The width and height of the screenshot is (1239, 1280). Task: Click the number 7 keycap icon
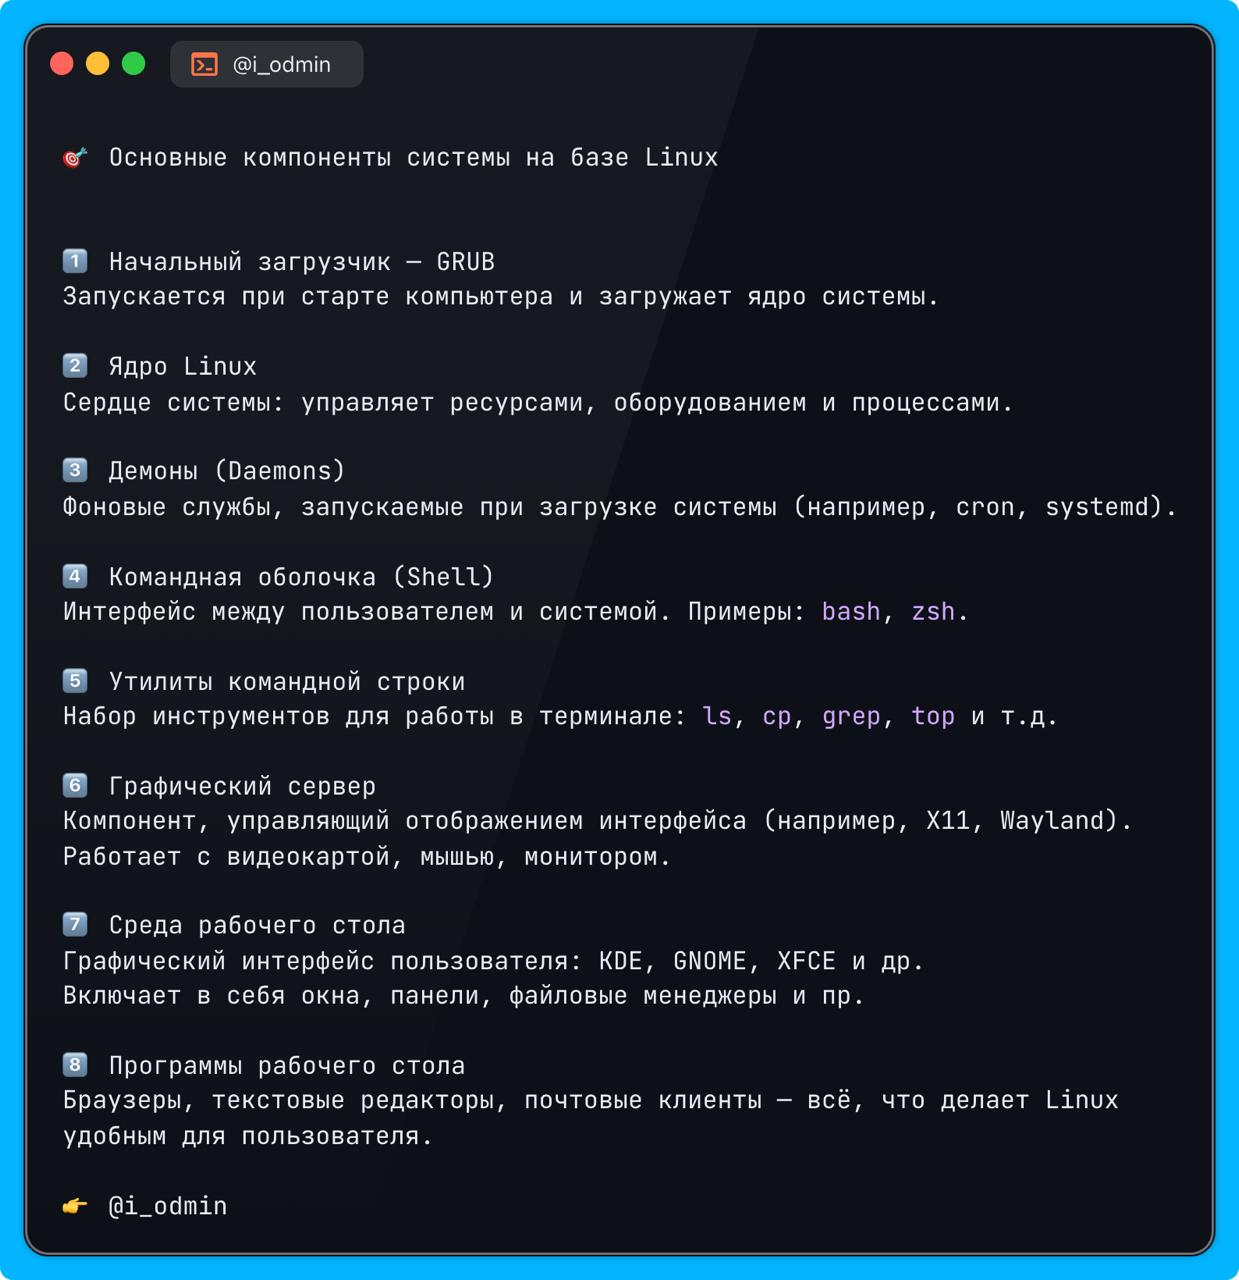coord(75,925)
